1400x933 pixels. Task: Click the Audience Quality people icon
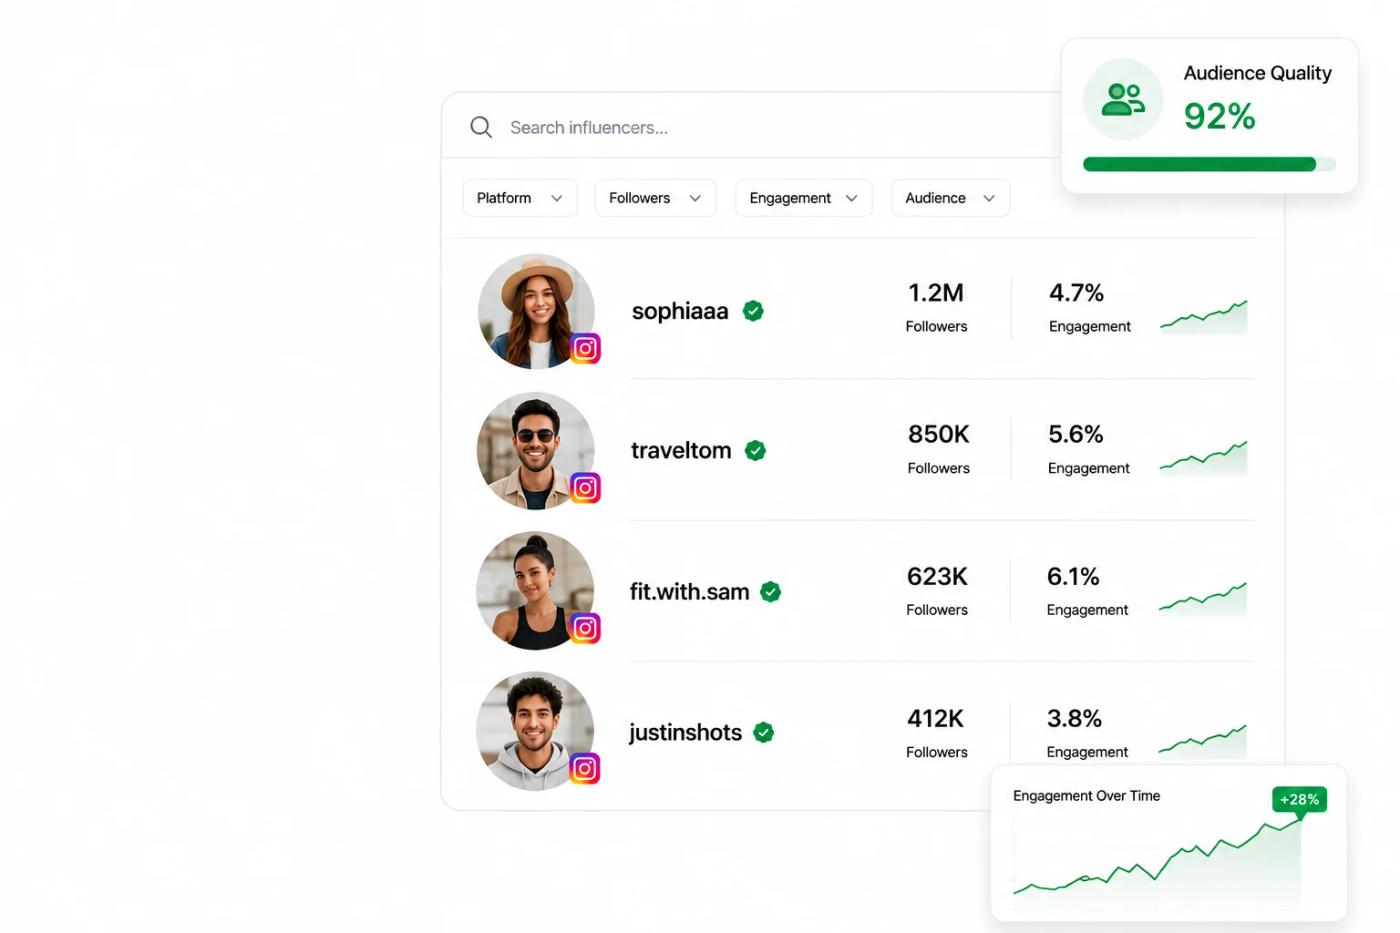[1123, 99]
